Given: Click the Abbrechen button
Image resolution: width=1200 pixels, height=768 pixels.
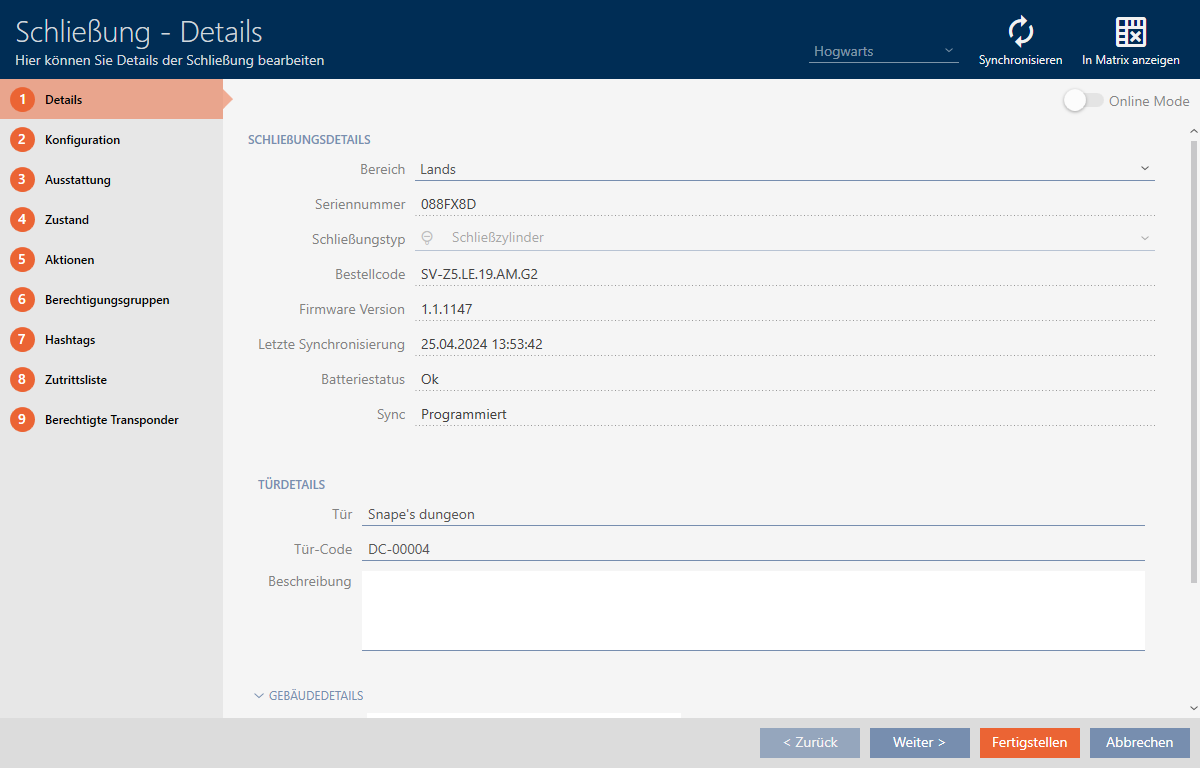Looking at the screenshot, I should coord(1139,743).
